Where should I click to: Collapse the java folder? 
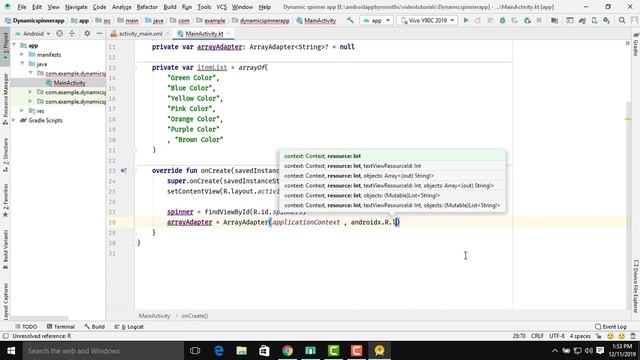click(x=22, y=64)
